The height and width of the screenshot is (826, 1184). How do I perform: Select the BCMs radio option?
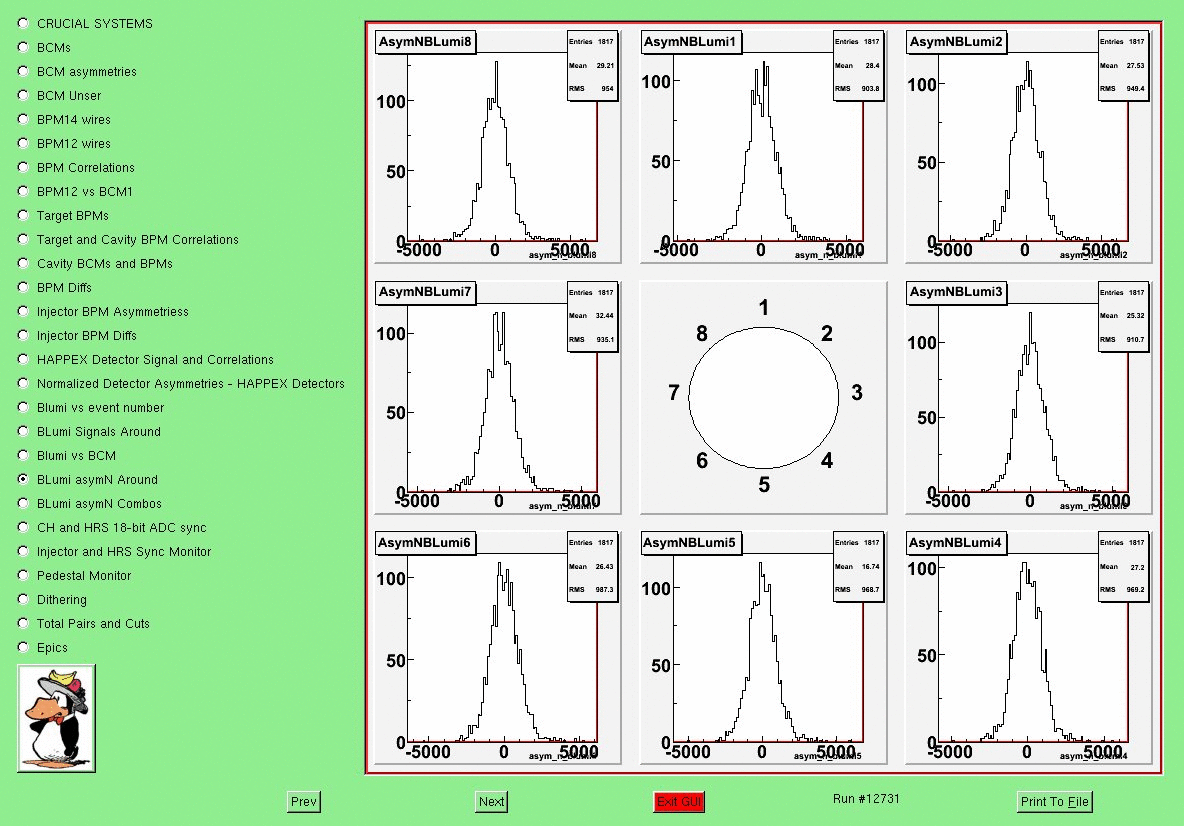click(23, 48)
